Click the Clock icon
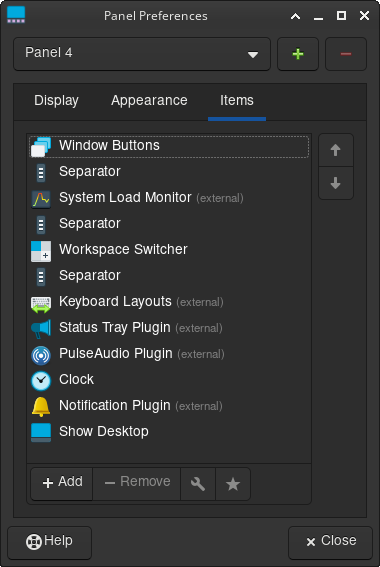Image resolution: width=380 pixels, height=567 pixels. (x=41, y=381)
